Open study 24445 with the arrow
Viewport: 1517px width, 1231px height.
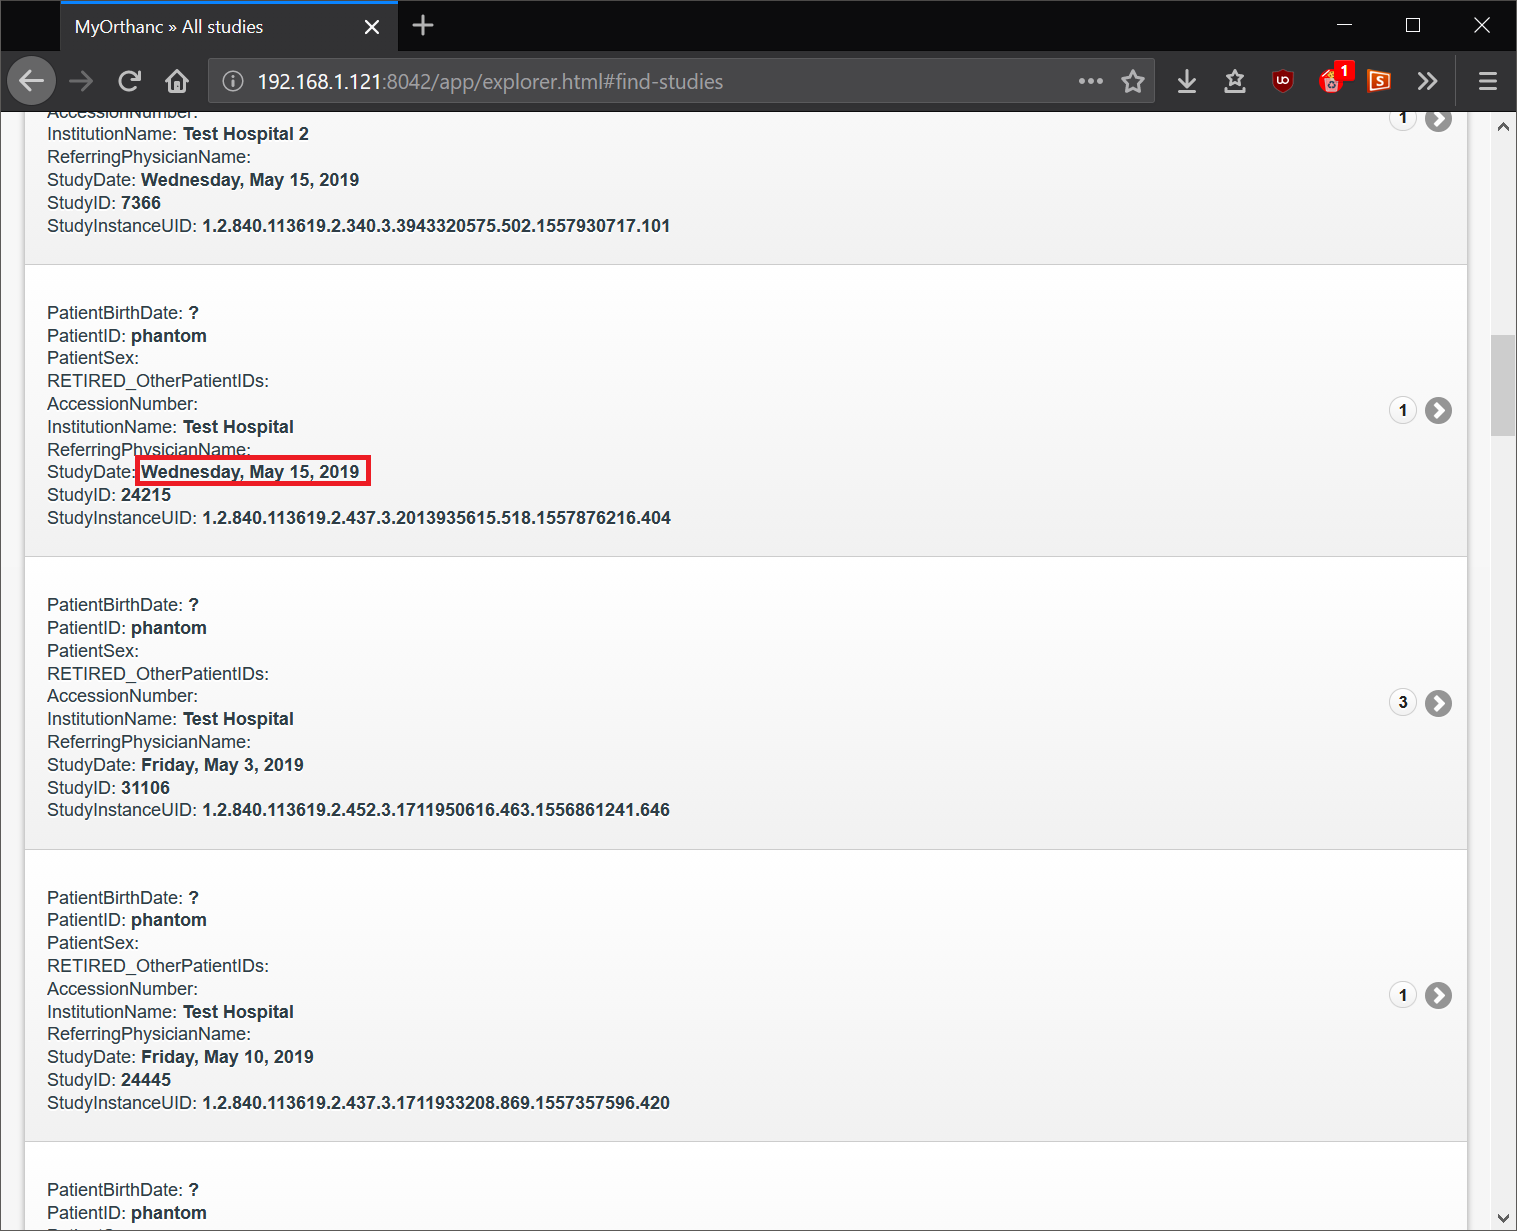pyautogui.click(x=1438, y=996)
